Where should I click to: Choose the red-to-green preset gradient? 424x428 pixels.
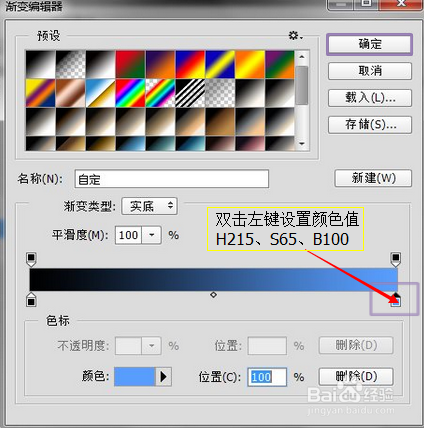[x=130, y=64]
